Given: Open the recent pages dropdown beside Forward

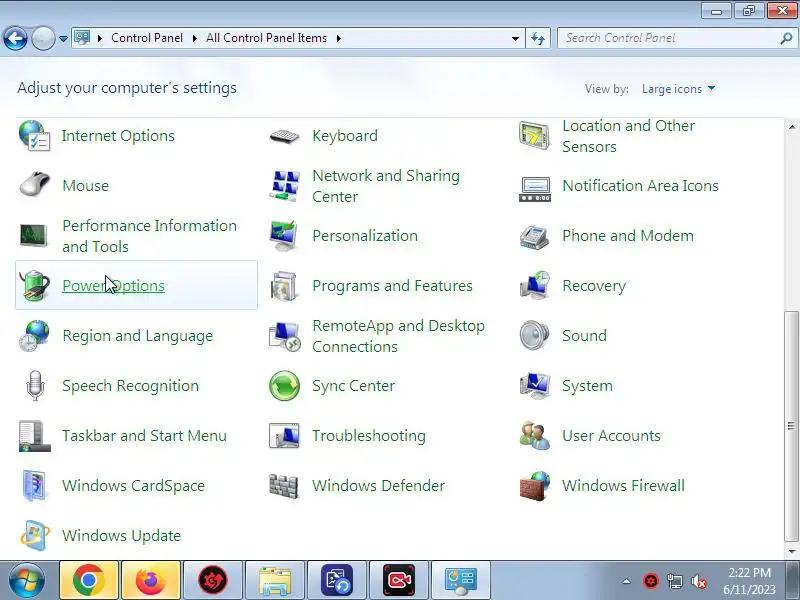Looking at the screenshot, I should (x=63, y=39).
